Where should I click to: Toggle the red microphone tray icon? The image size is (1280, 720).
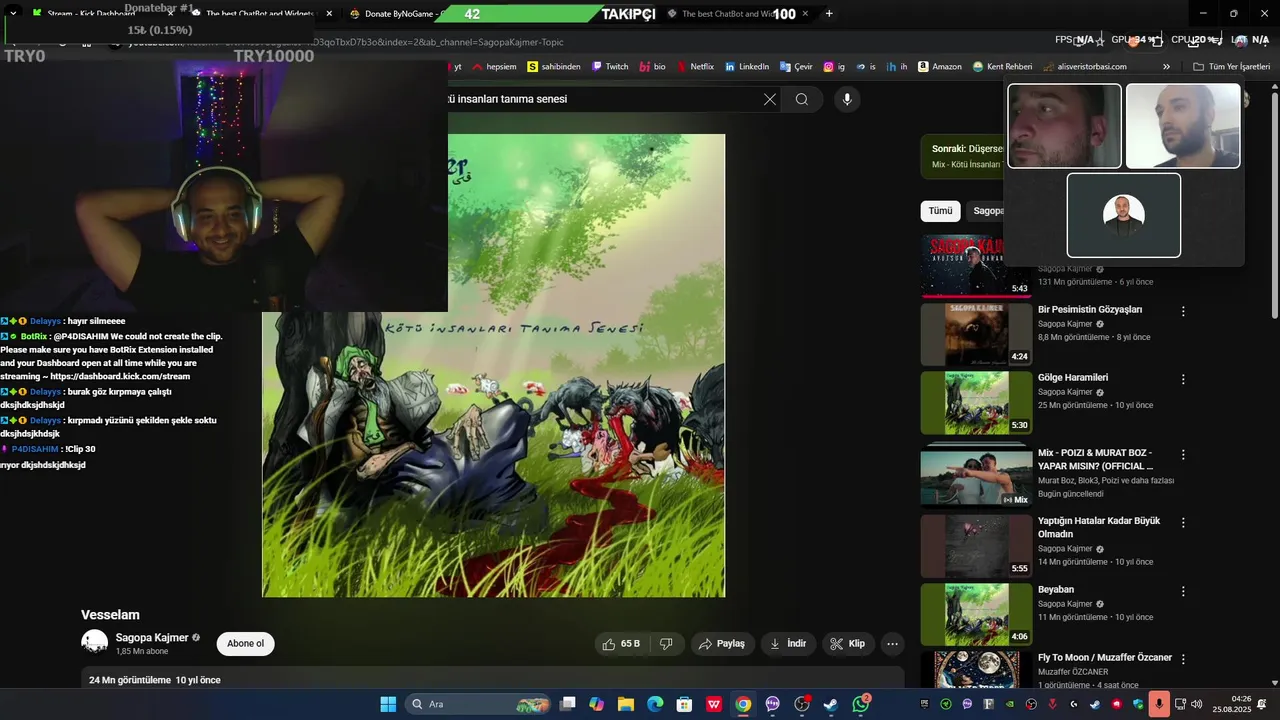[x=1159, y=704]
